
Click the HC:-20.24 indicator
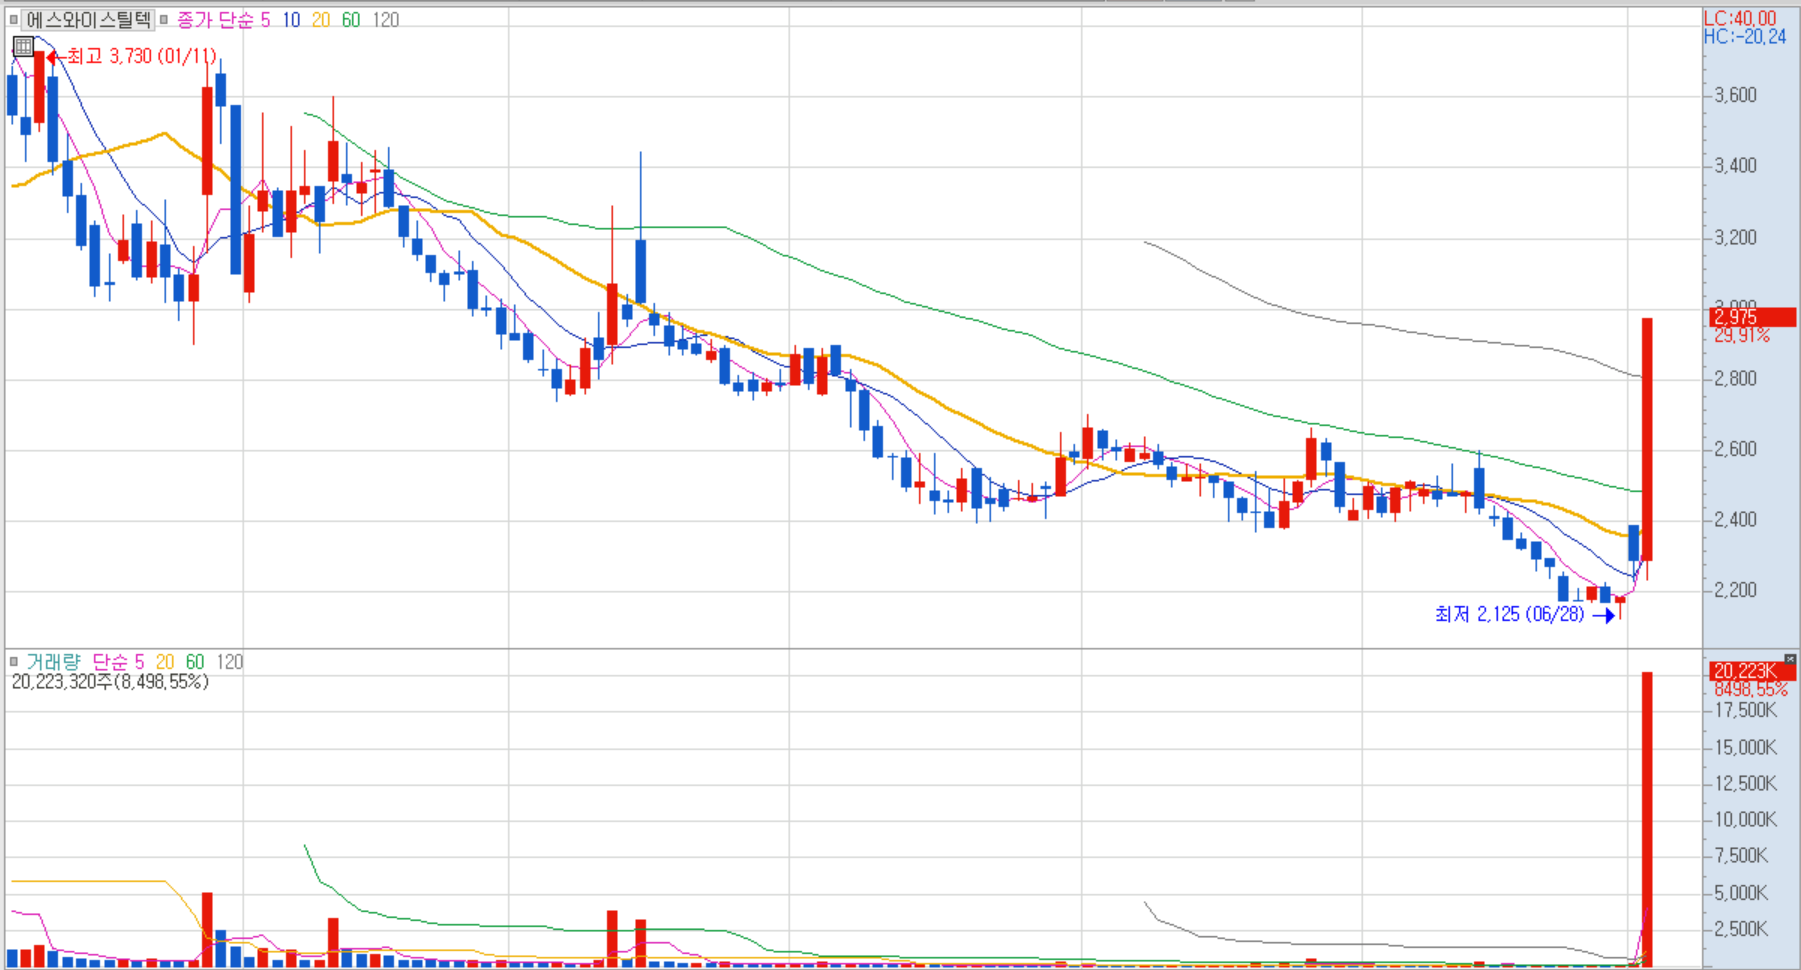pos(1745,37)
